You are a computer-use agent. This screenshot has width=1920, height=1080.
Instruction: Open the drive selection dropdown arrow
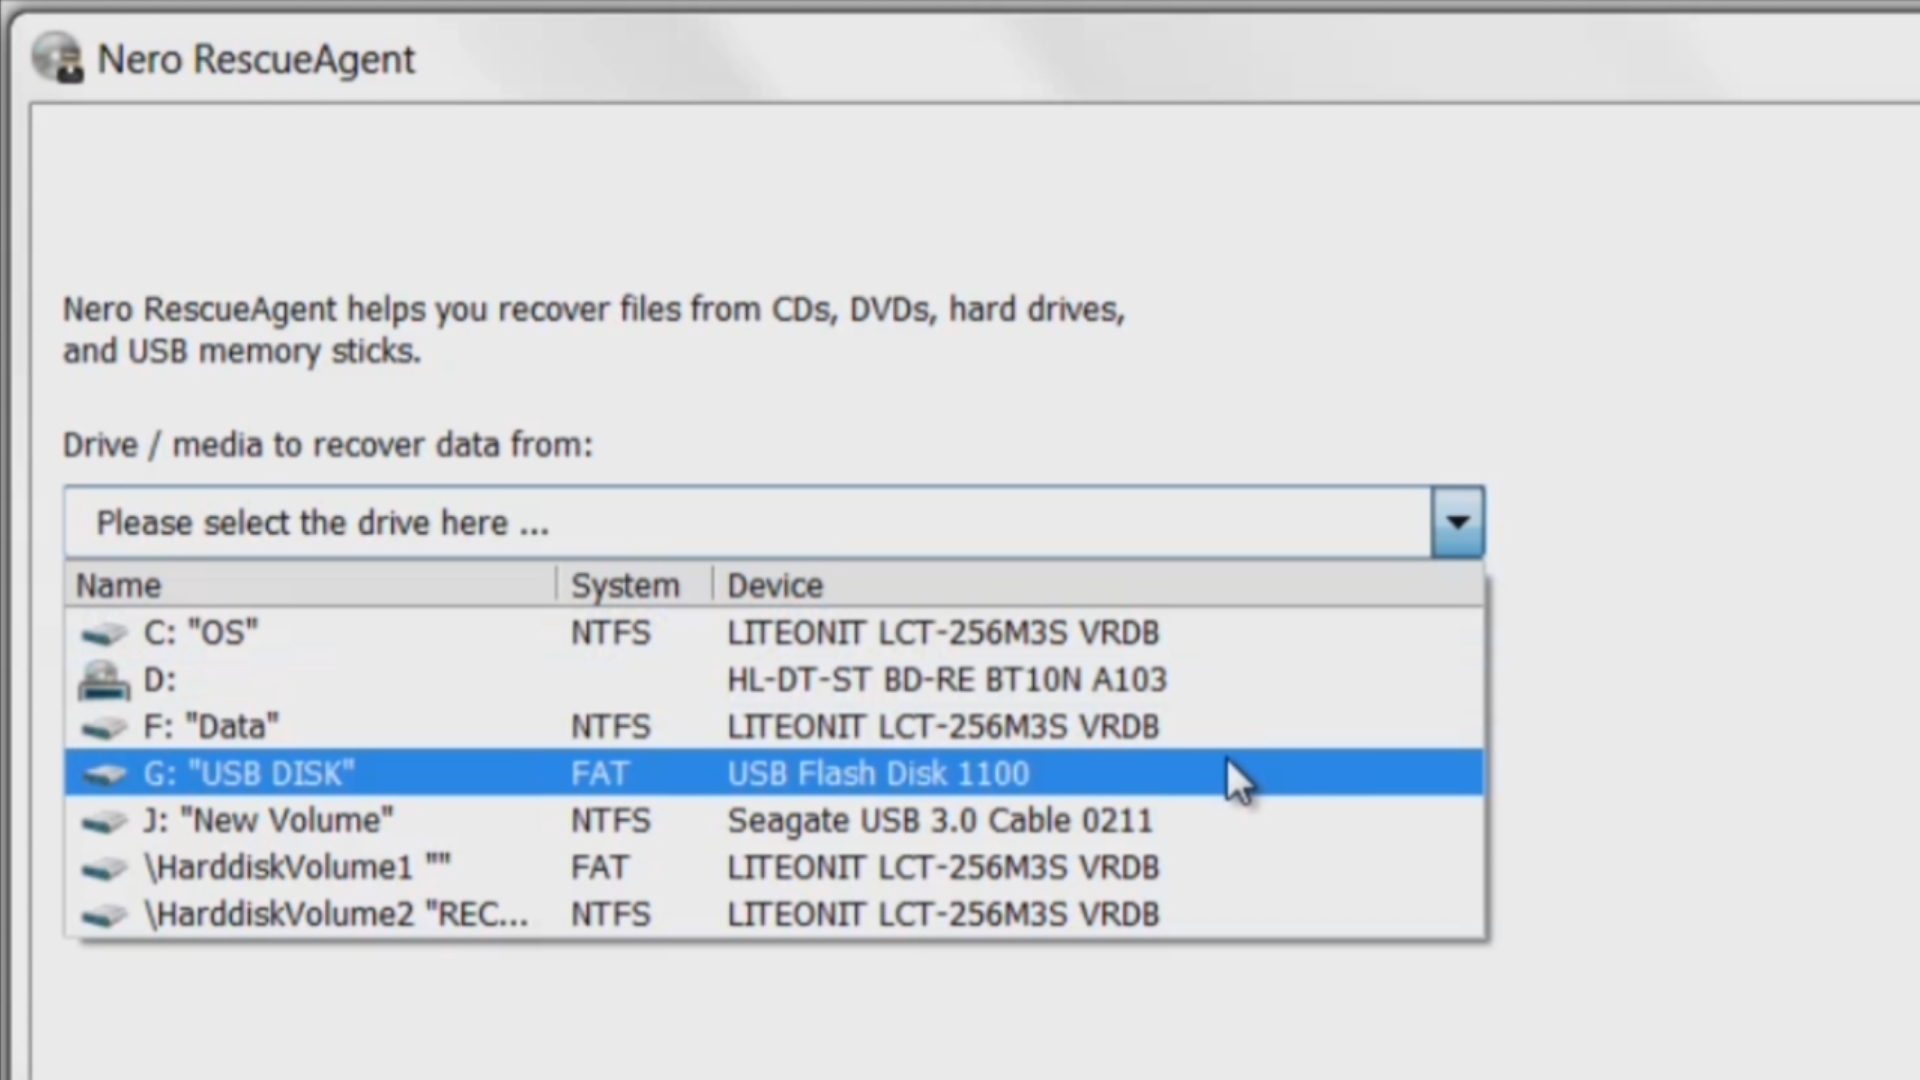(1457, 522)
